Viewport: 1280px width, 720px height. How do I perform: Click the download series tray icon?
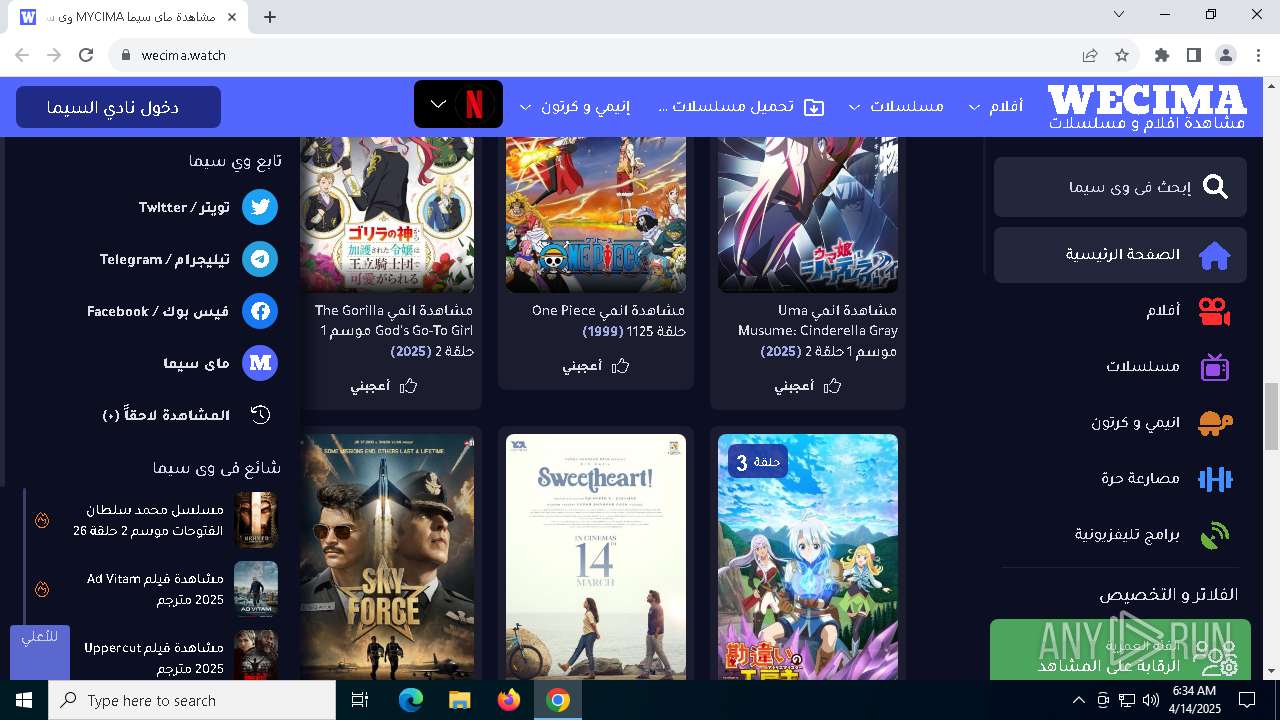tap(814, 107)
